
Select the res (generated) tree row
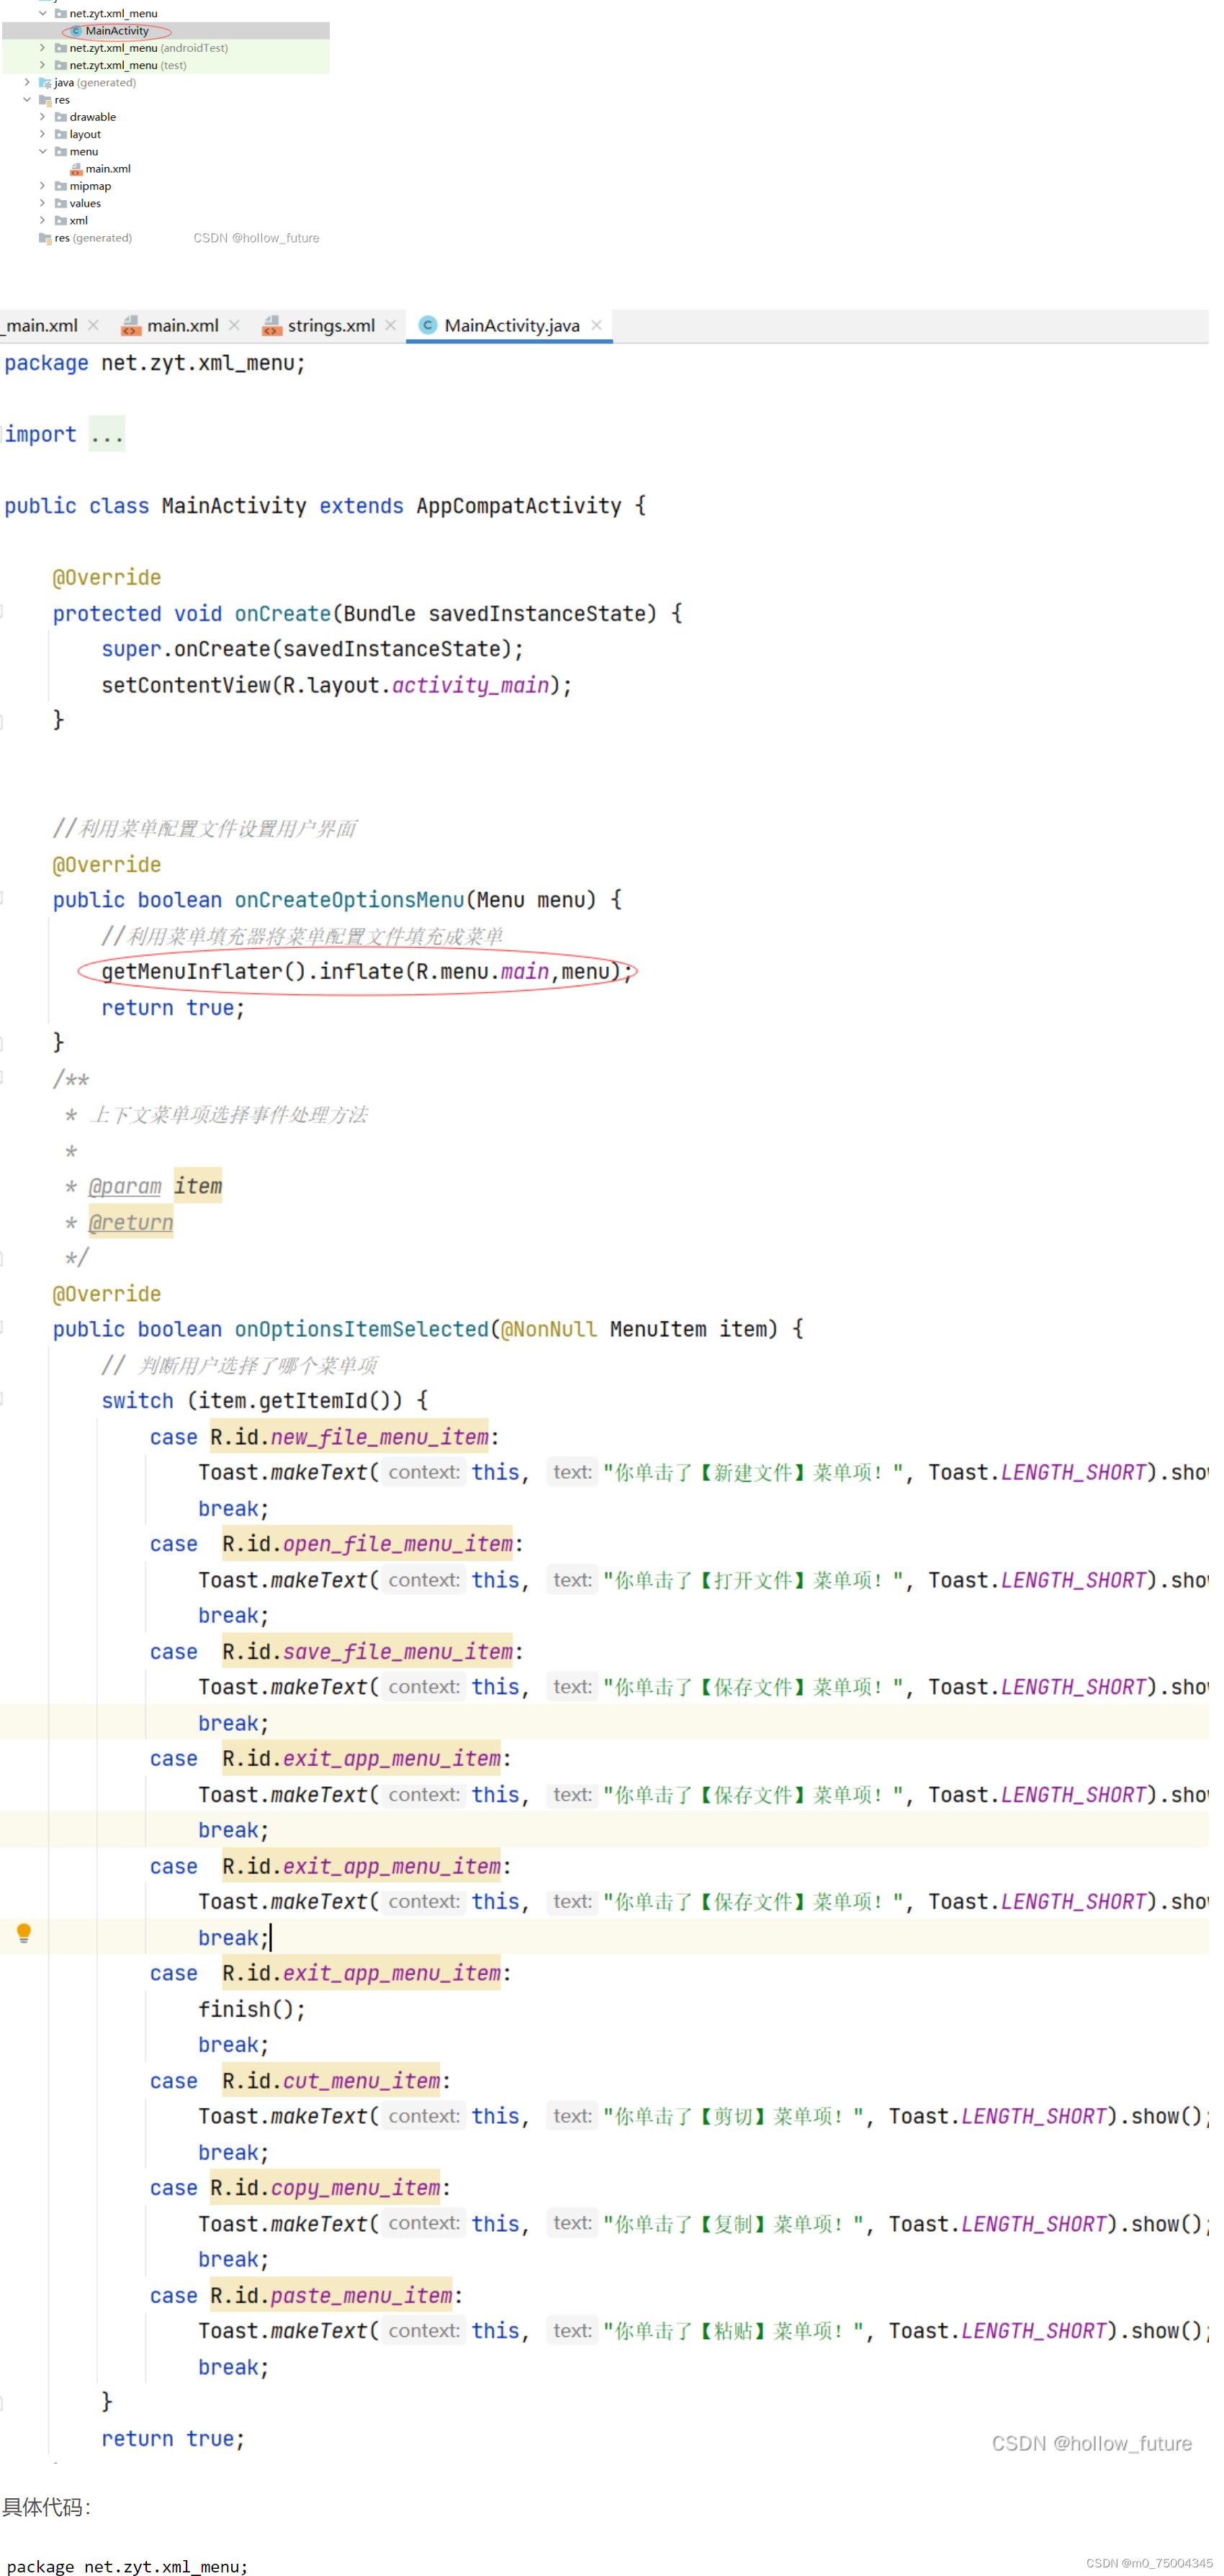pos(93,238)
